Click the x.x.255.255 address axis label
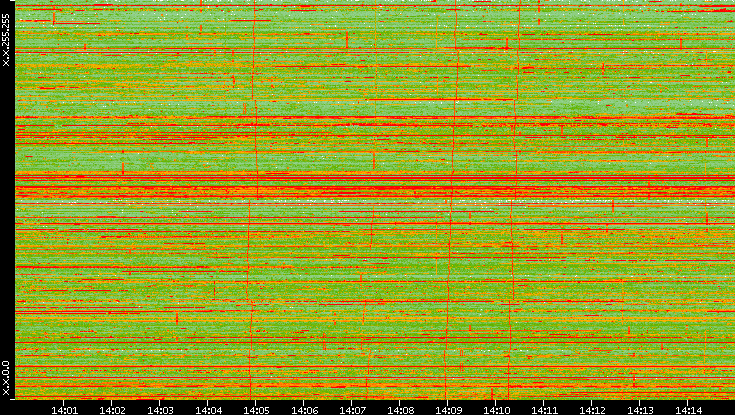 coord(6,40)
